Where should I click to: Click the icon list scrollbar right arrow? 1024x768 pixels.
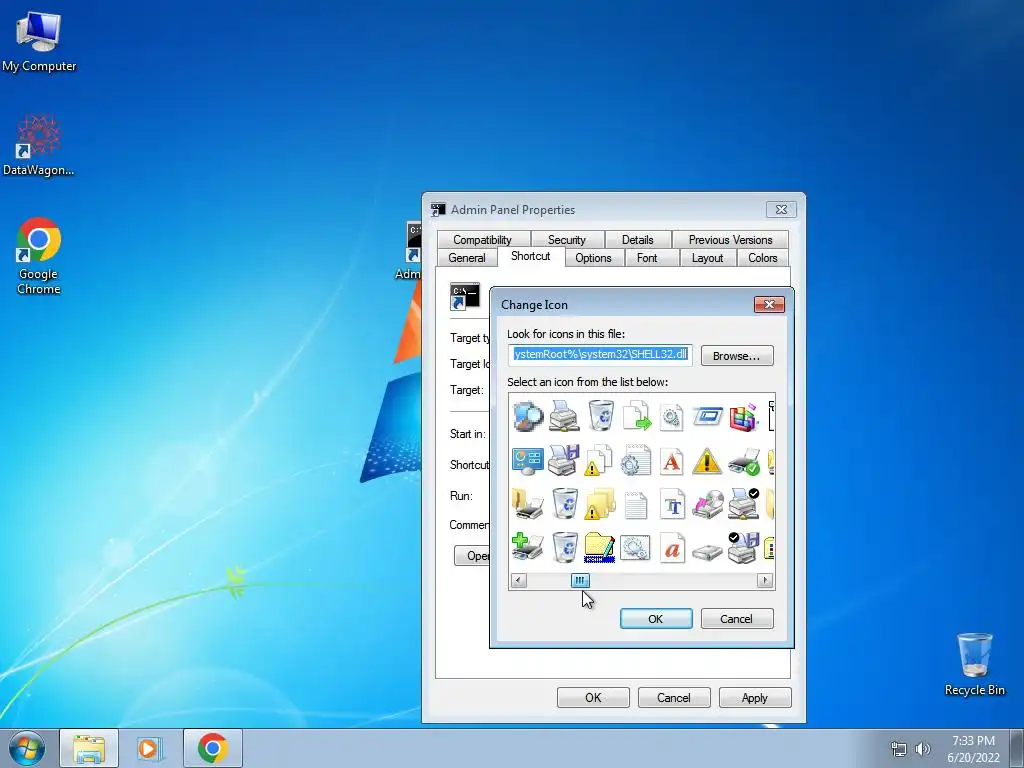click(x=765, y=580)
